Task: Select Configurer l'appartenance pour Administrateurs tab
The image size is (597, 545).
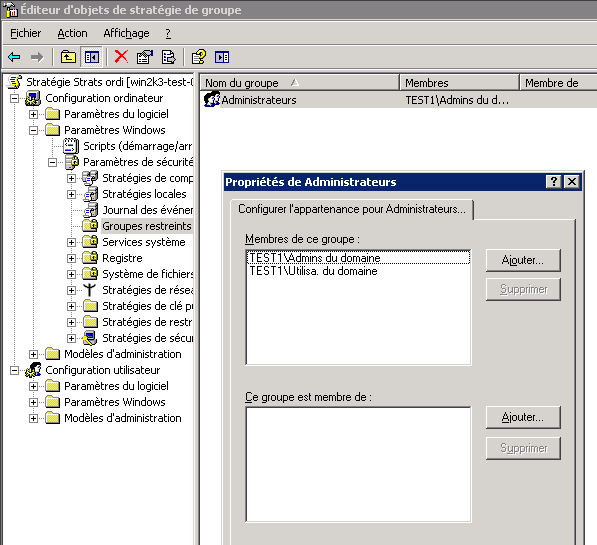Action: coord(352,209)
